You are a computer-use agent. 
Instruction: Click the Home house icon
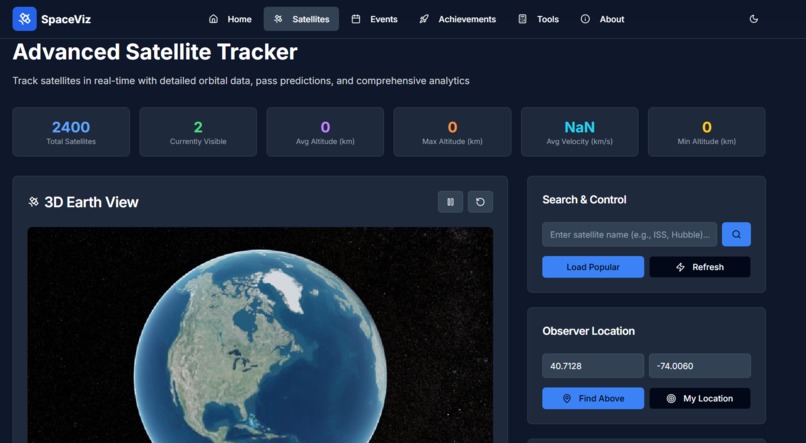pos(213,19)
